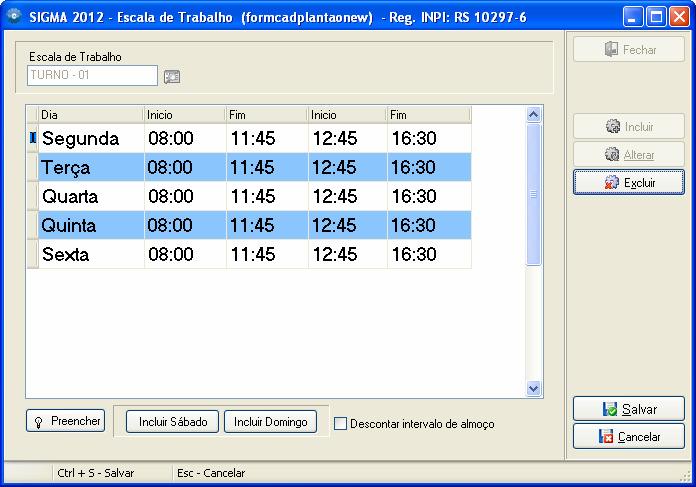696x487 pixels.
Task: Click the 16:30 cell in Quarta row
Action: click(429, 196)
